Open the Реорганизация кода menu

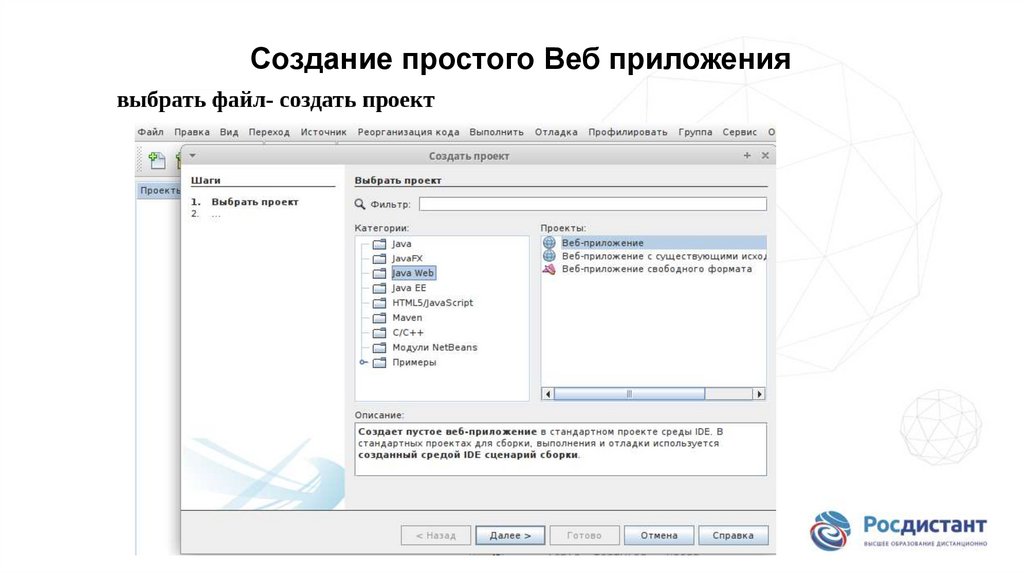(408, 132)
